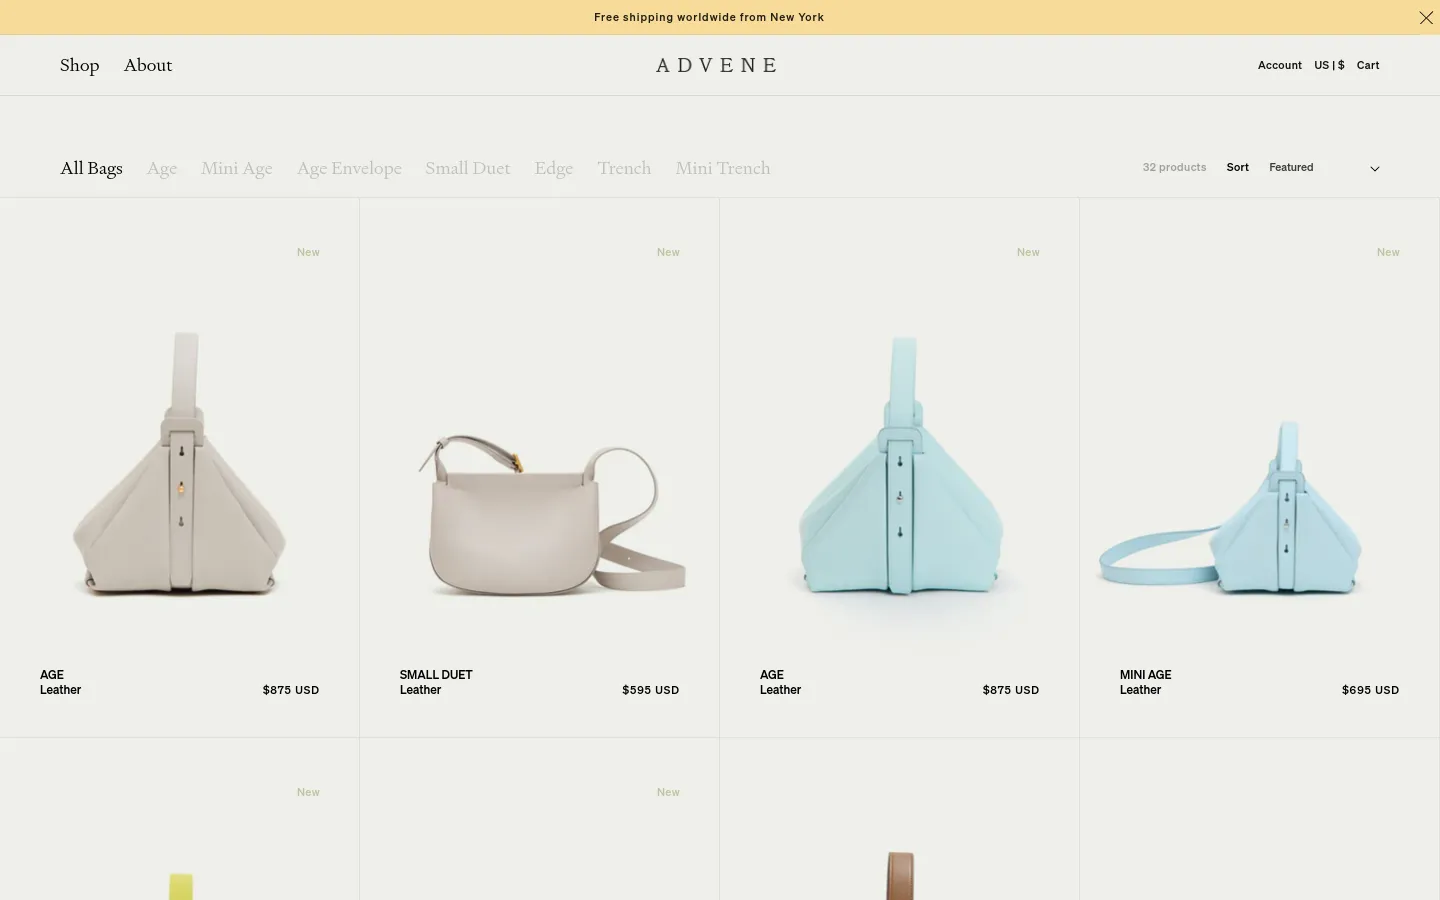The image size is (1440, 900).
Task: Go to the ADVENE homepage via logo
Action: (x=716, y=65)
